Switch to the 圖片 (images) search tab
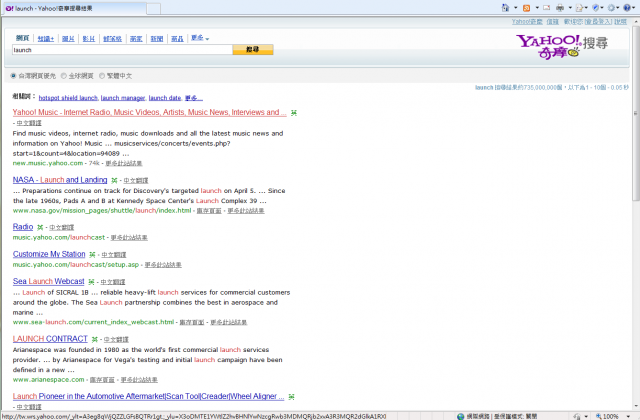The width and height of the screenshot is (640, 420). pos(68,39)
